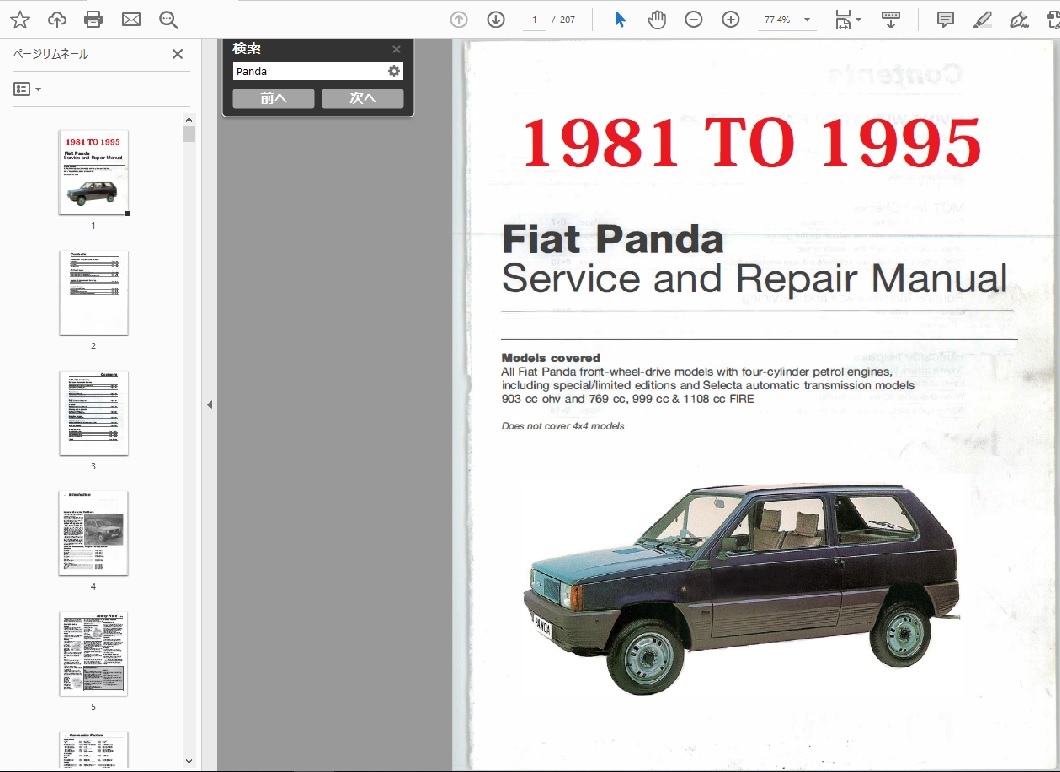The height and width of the screenshot is (772, 1060).
Task: Open search settings gear
Action: point(394,71)
